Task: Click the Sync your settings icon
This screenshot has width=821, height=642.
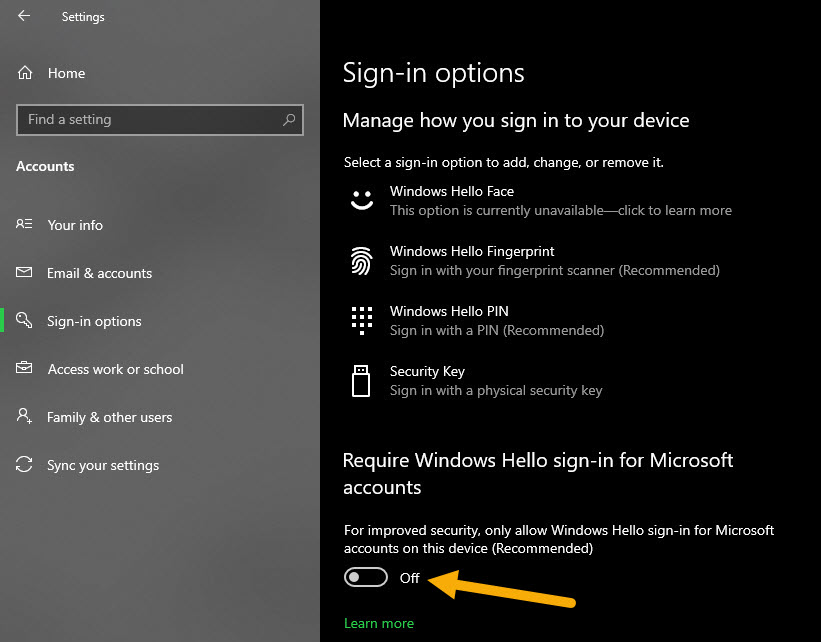Action: (24, 464)
